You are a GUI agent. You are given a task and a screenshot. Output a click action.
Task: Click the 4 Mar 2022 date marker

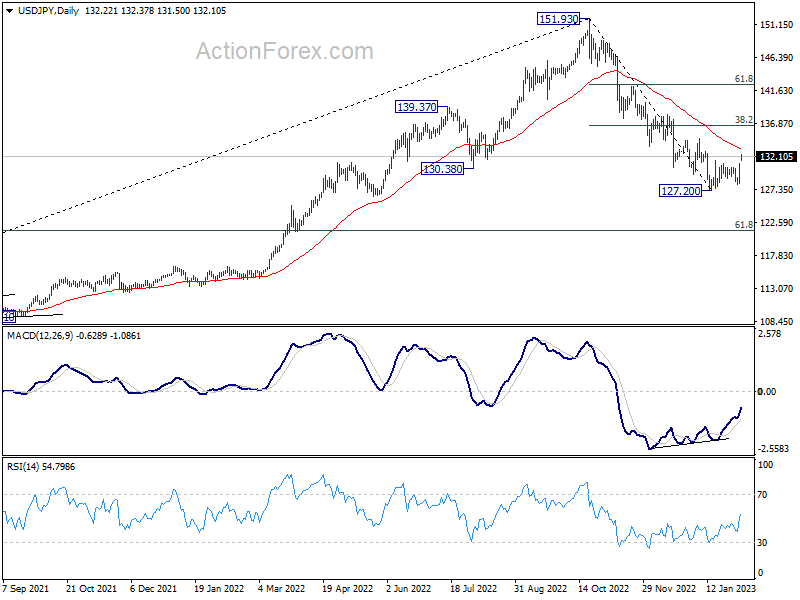click(282, 588)
